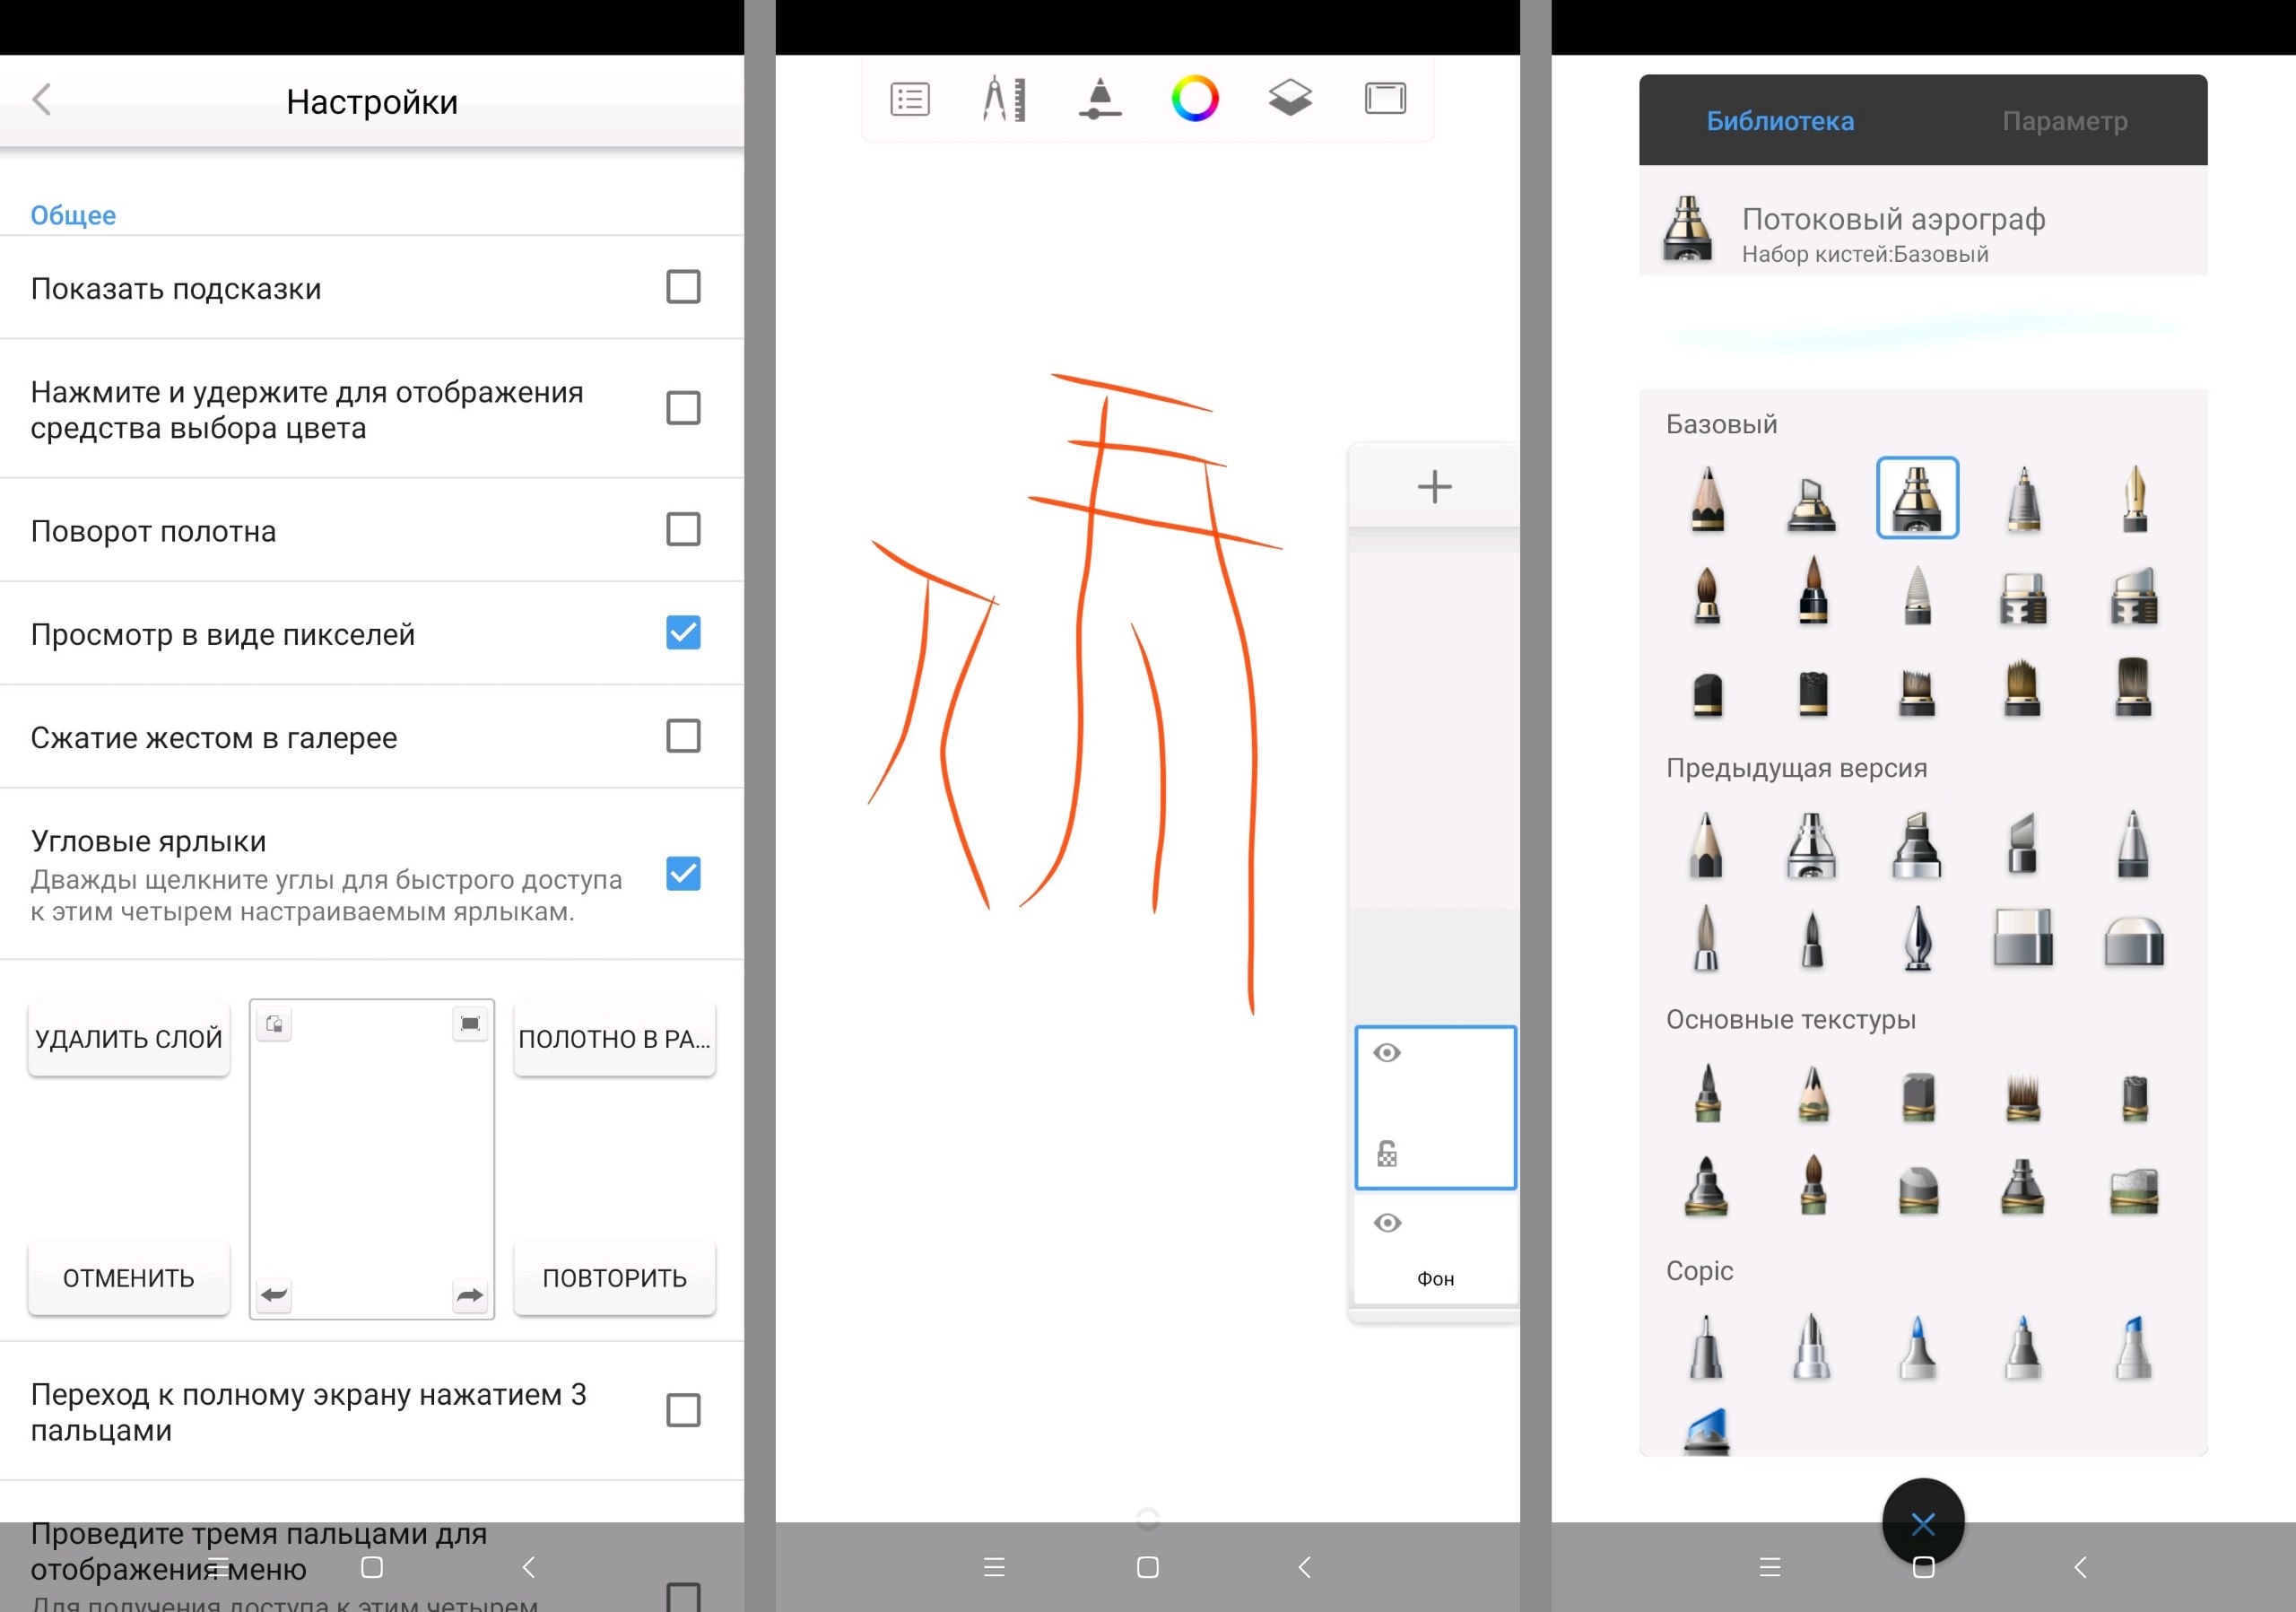This screenshot has width=2296, height=1612.
Task: Select the pencil brush in Базовый set
Action: 1708,498
